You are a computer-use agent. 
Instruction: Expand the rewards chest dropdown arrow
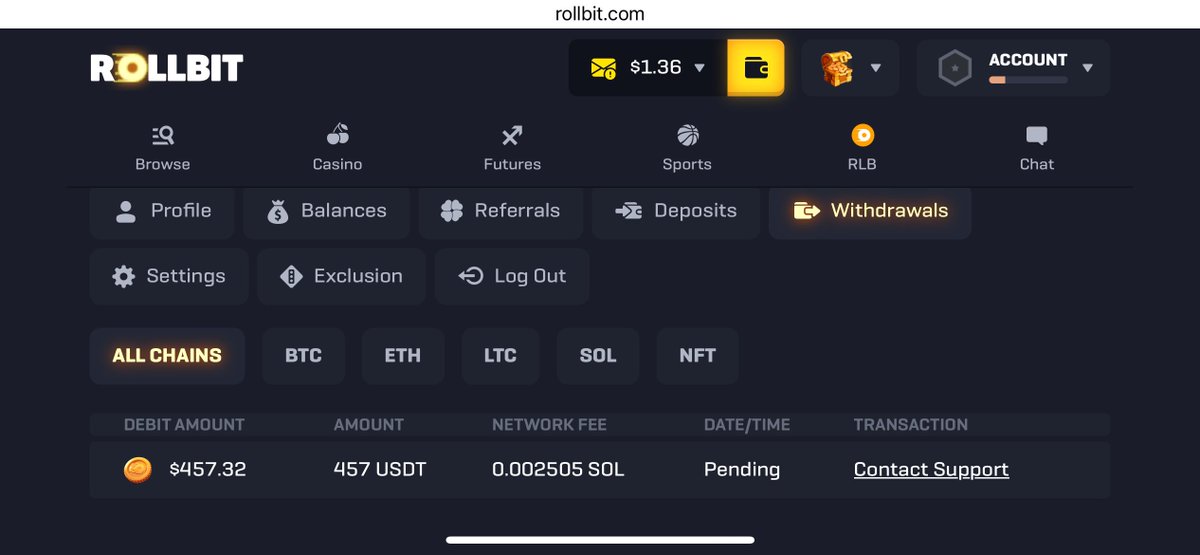tap(876, 68)
